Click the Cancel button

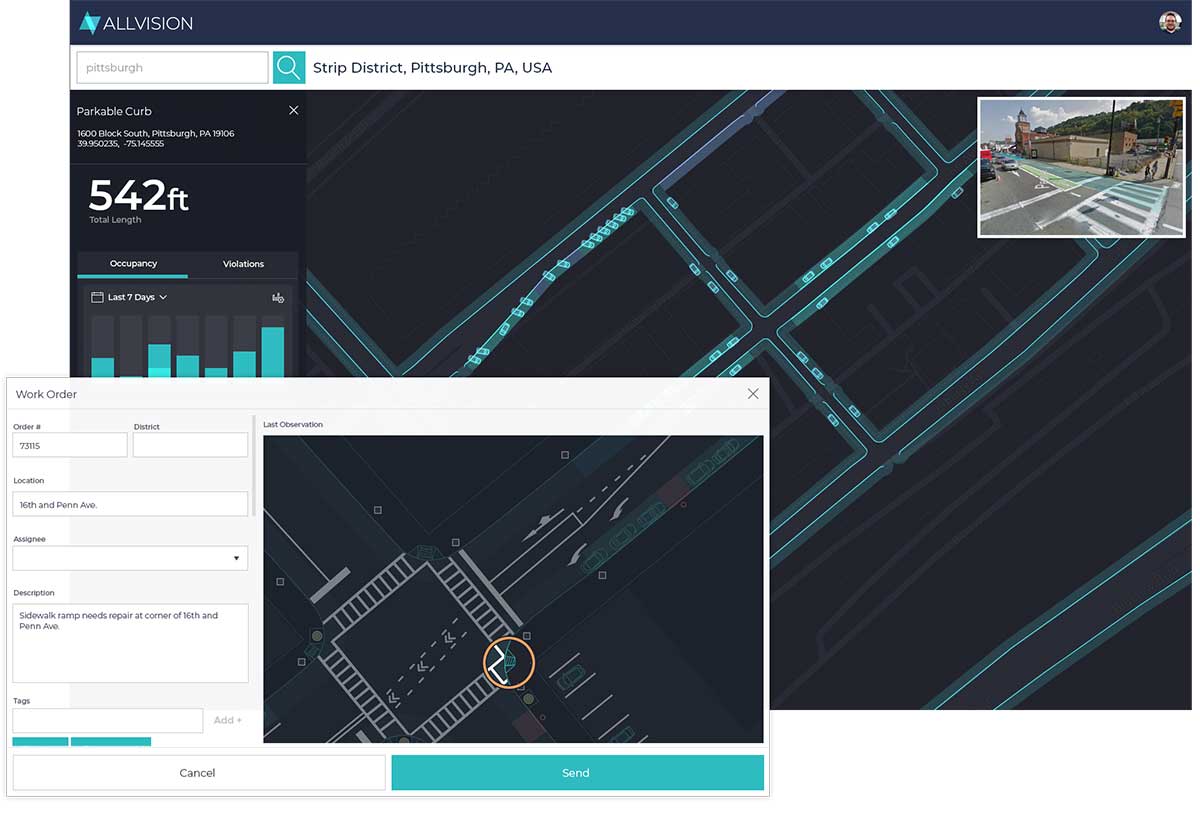click(198, 773)
